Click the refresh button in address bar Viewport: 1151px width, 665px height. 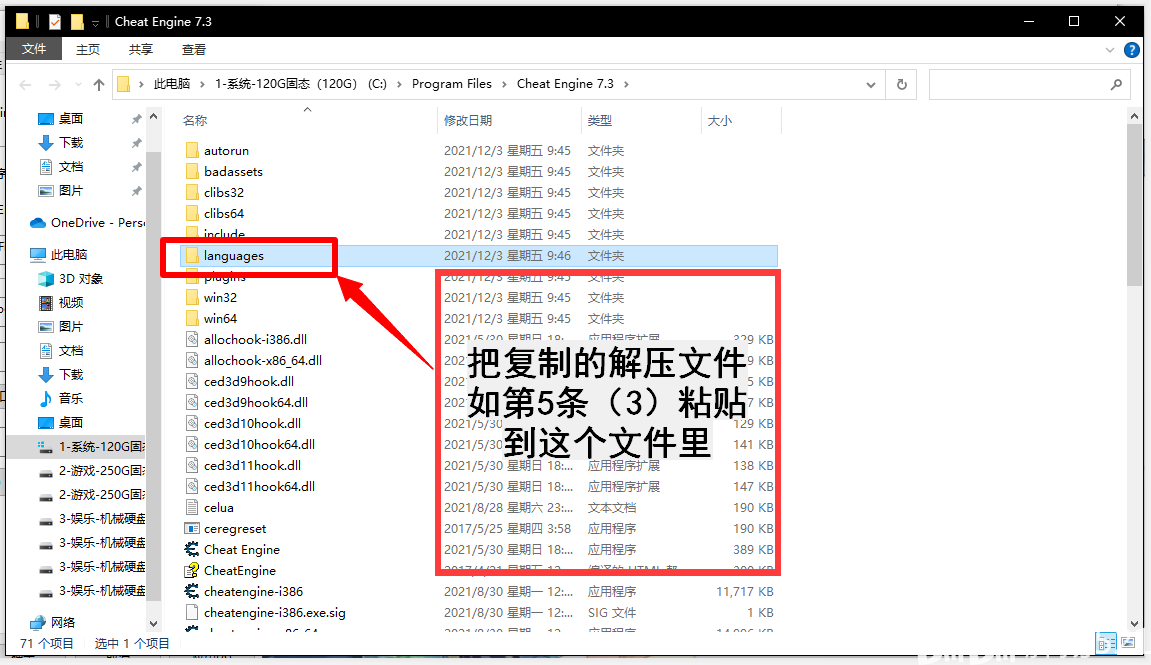[x=901, y=84]
